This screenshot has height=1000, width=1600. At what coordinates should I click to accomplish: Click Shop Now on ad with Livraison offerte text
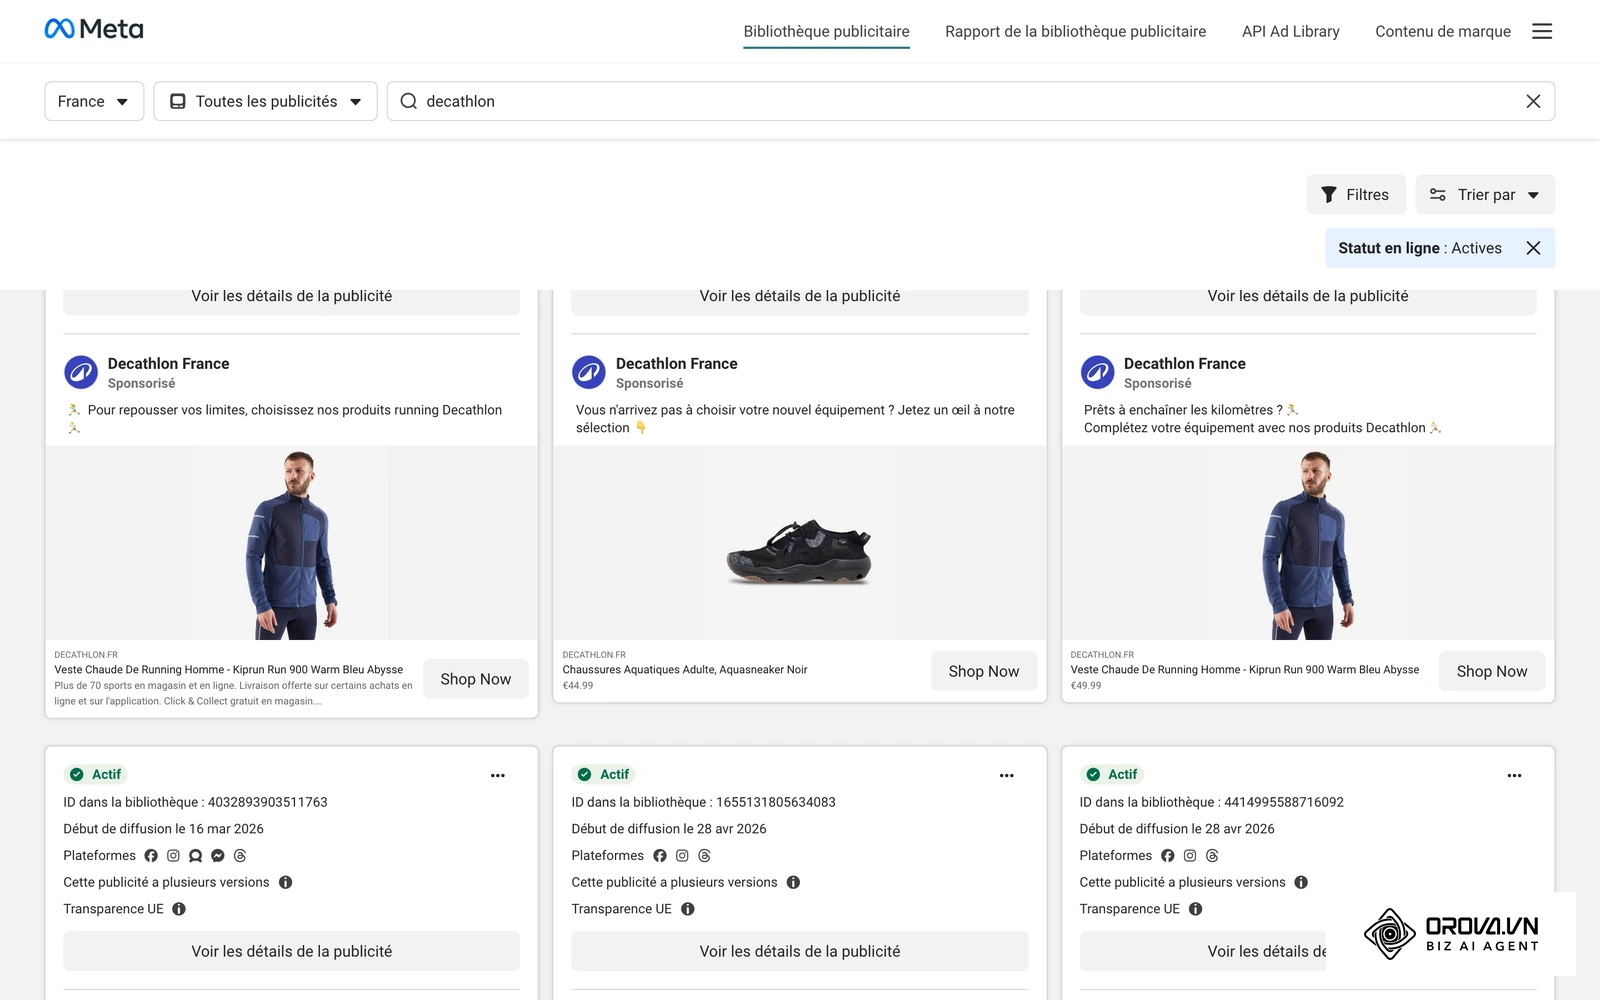click(476, 679)
